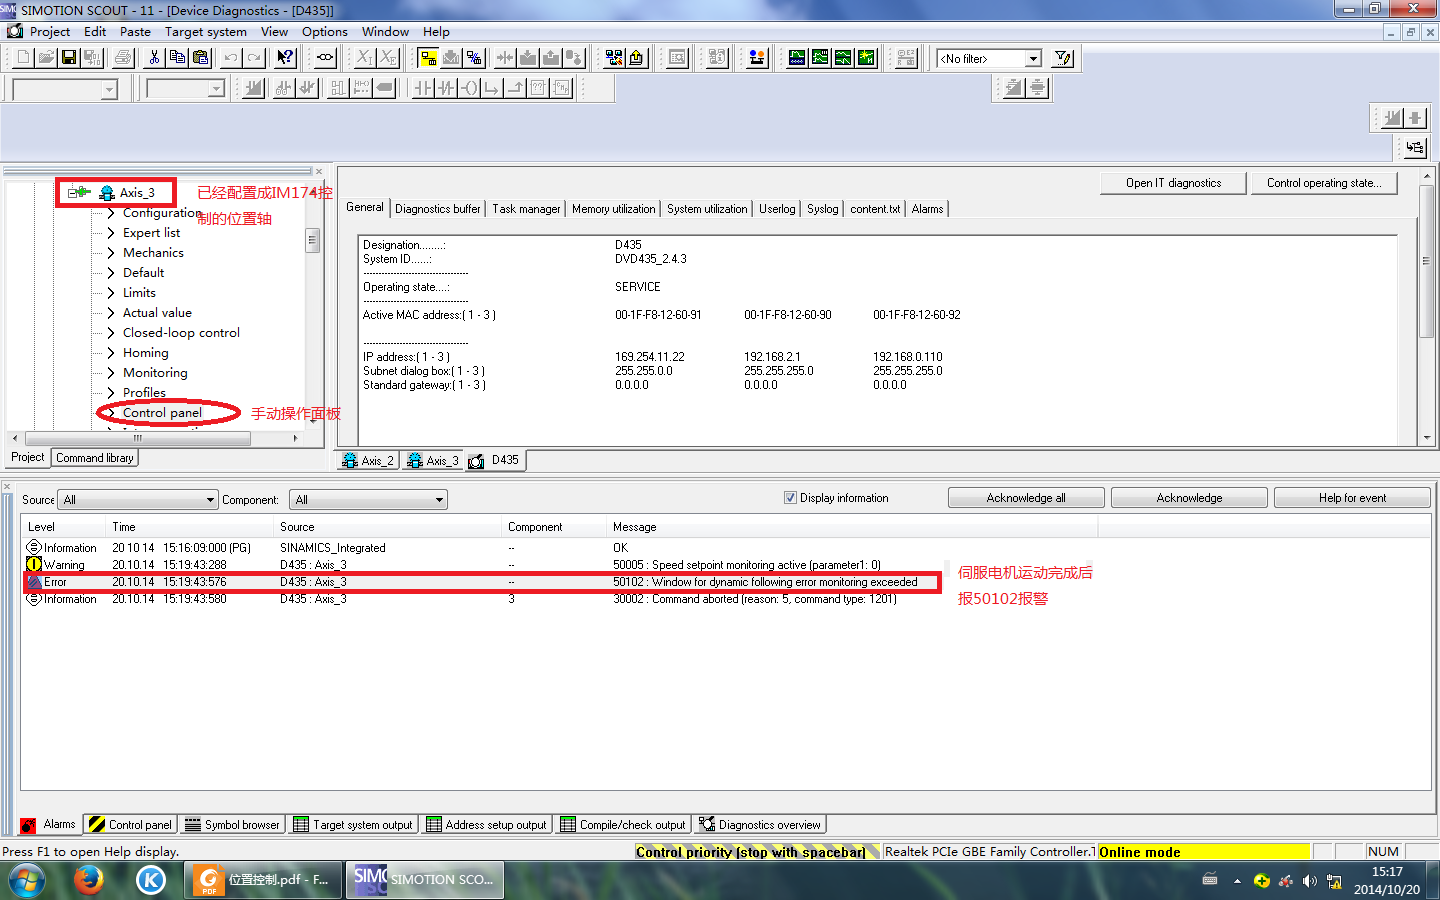Image resolution: width=1440 pixels, height=900 pixels.
Task: Open the Project menu
Action: pos(50,32)
